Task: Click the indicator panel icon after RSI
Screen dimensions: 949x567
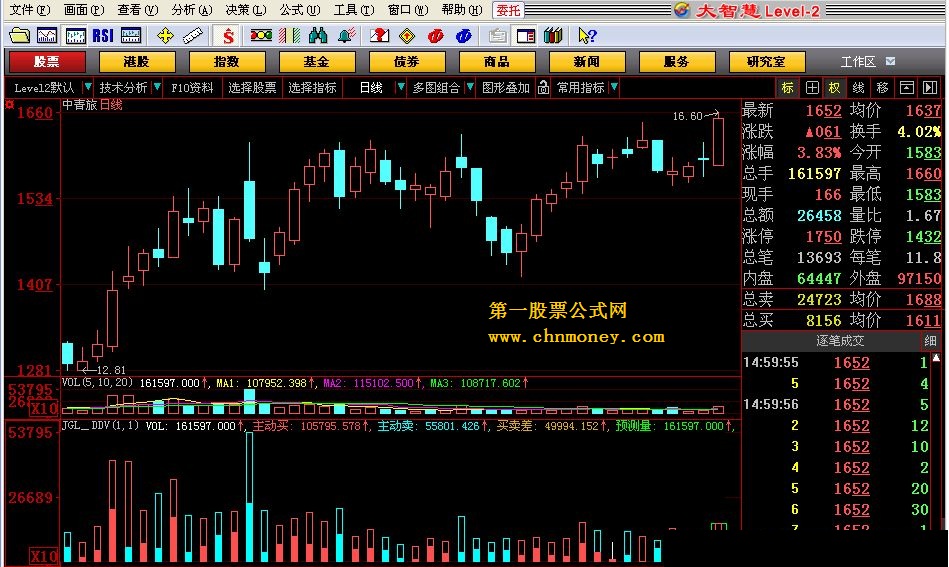Action: 131,36
